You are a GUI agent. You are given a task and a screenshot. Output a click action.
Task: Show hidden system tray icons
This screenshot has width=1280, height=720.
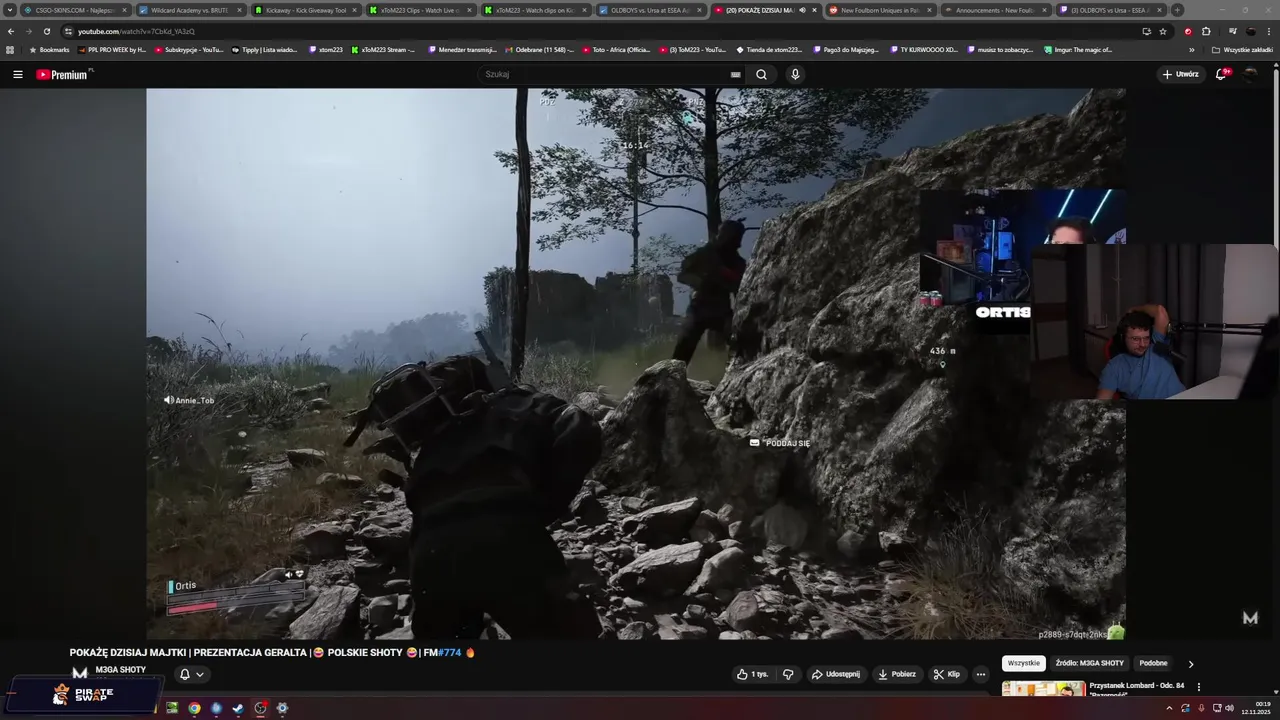1169,708
